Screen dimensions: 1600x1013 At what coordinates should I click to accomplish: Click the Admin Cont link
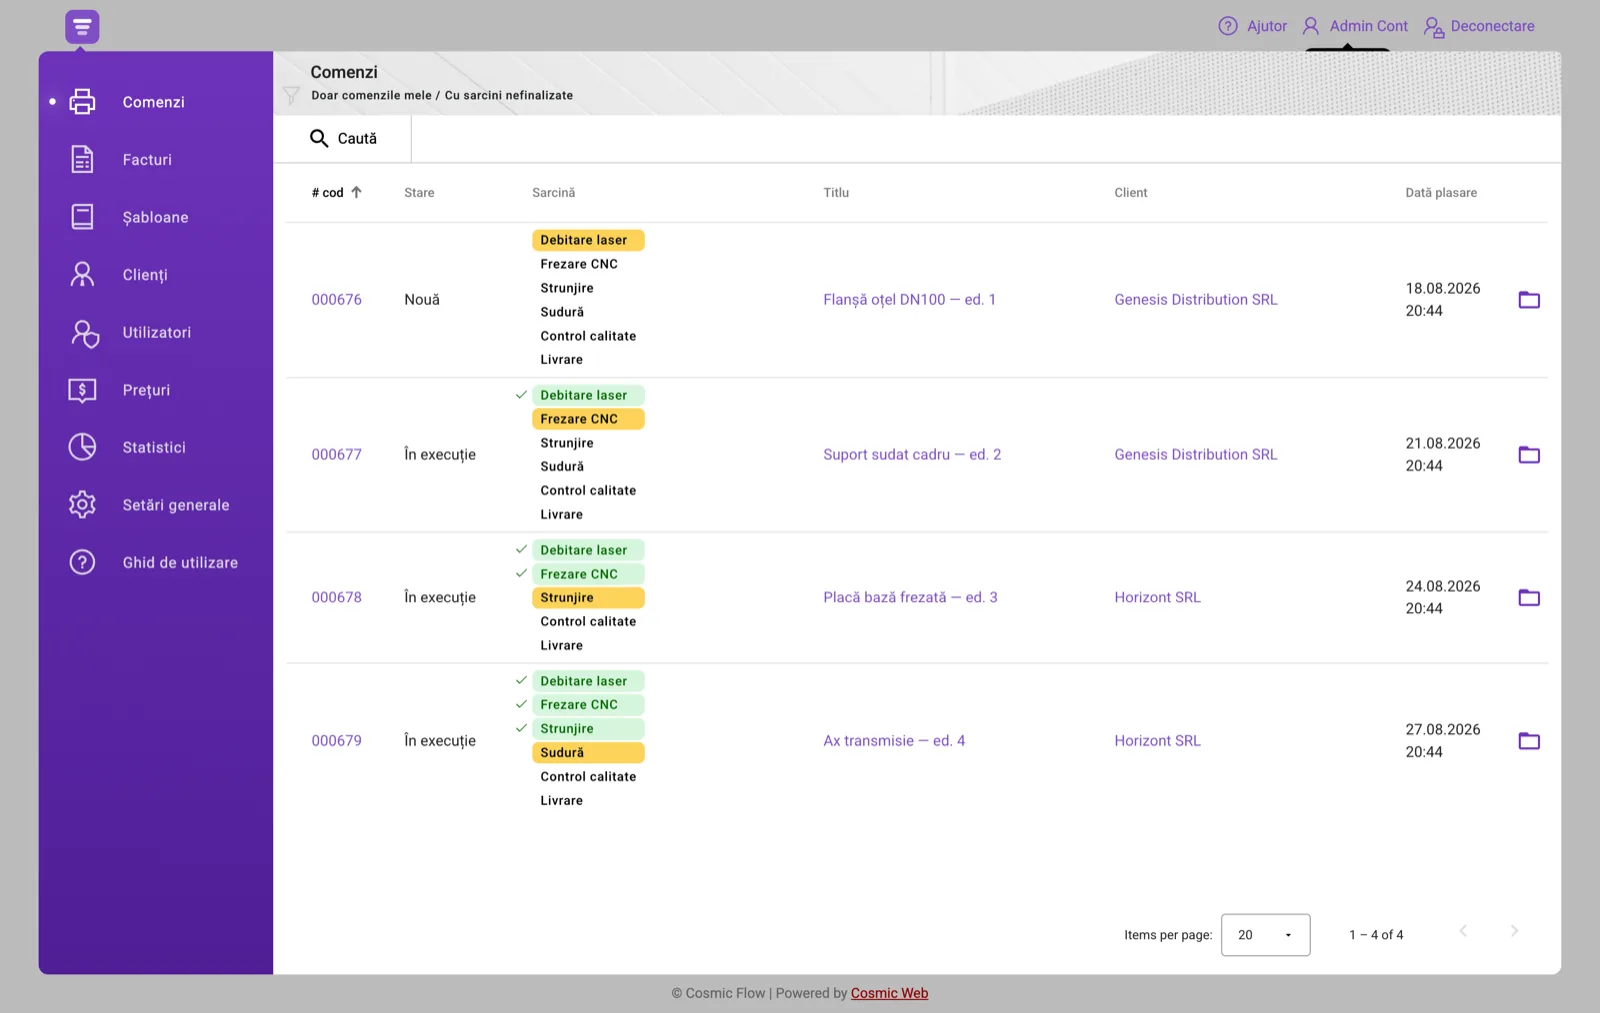(x=1355, y=26)
